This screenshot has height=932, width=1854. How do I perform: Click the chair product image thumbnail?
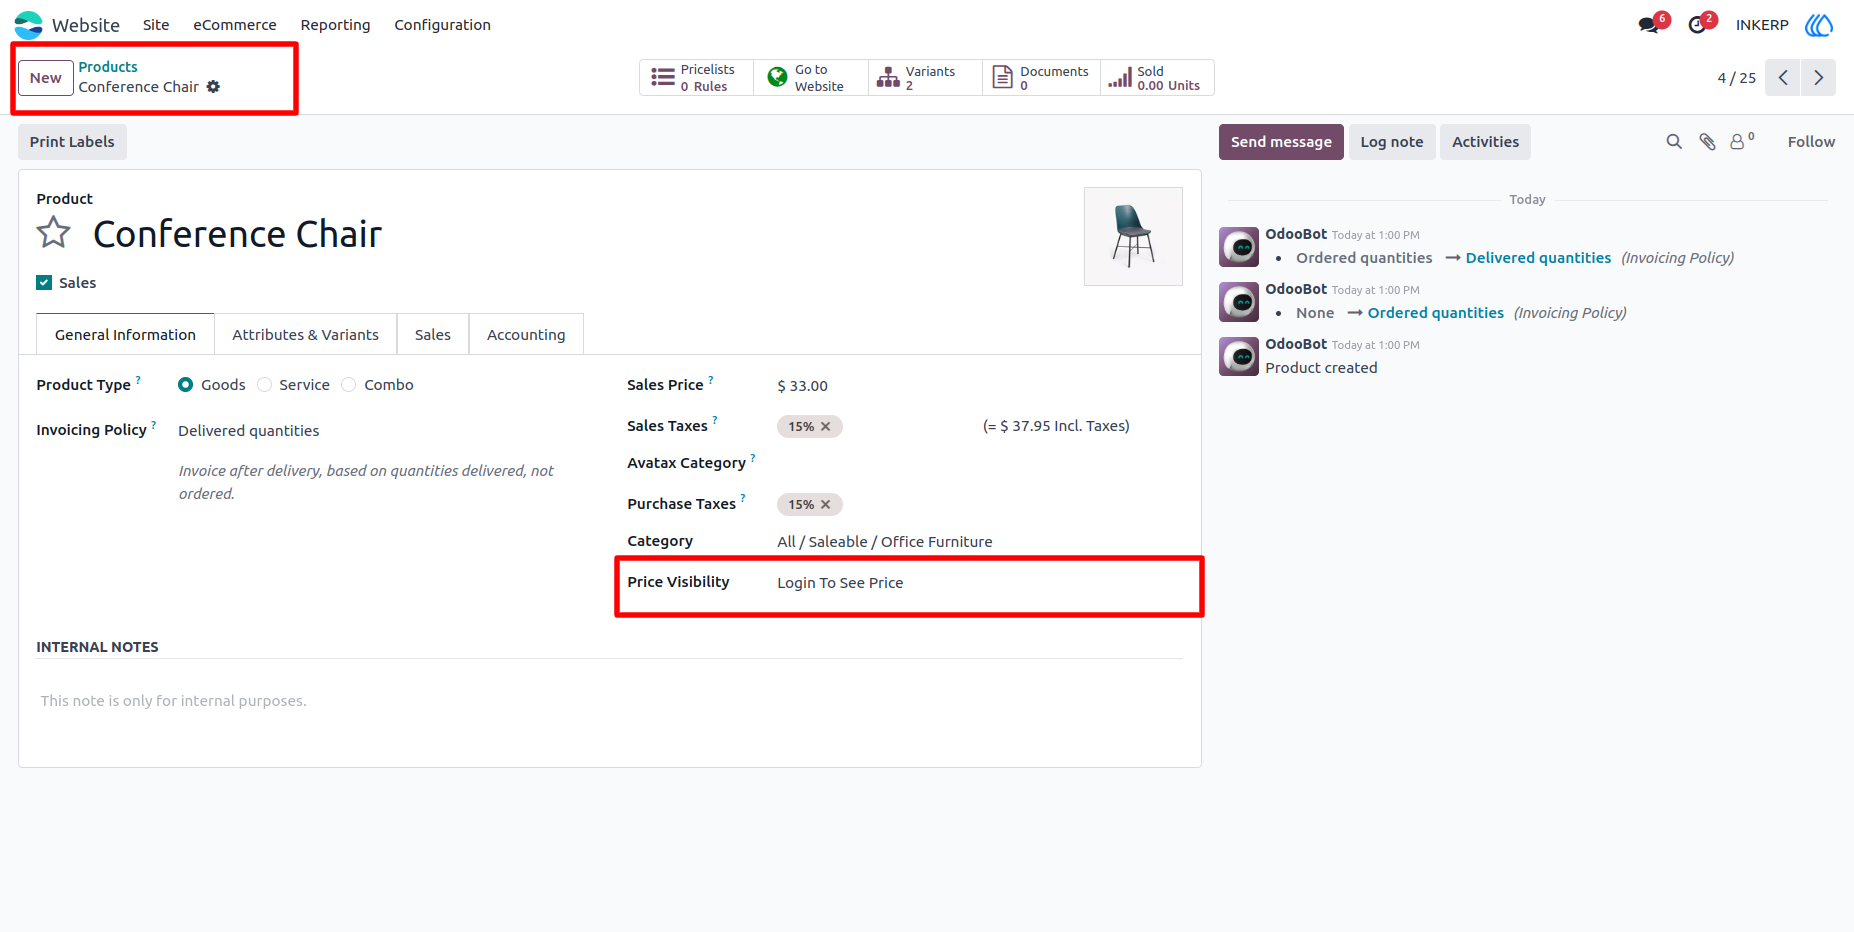pos(1134,237)
